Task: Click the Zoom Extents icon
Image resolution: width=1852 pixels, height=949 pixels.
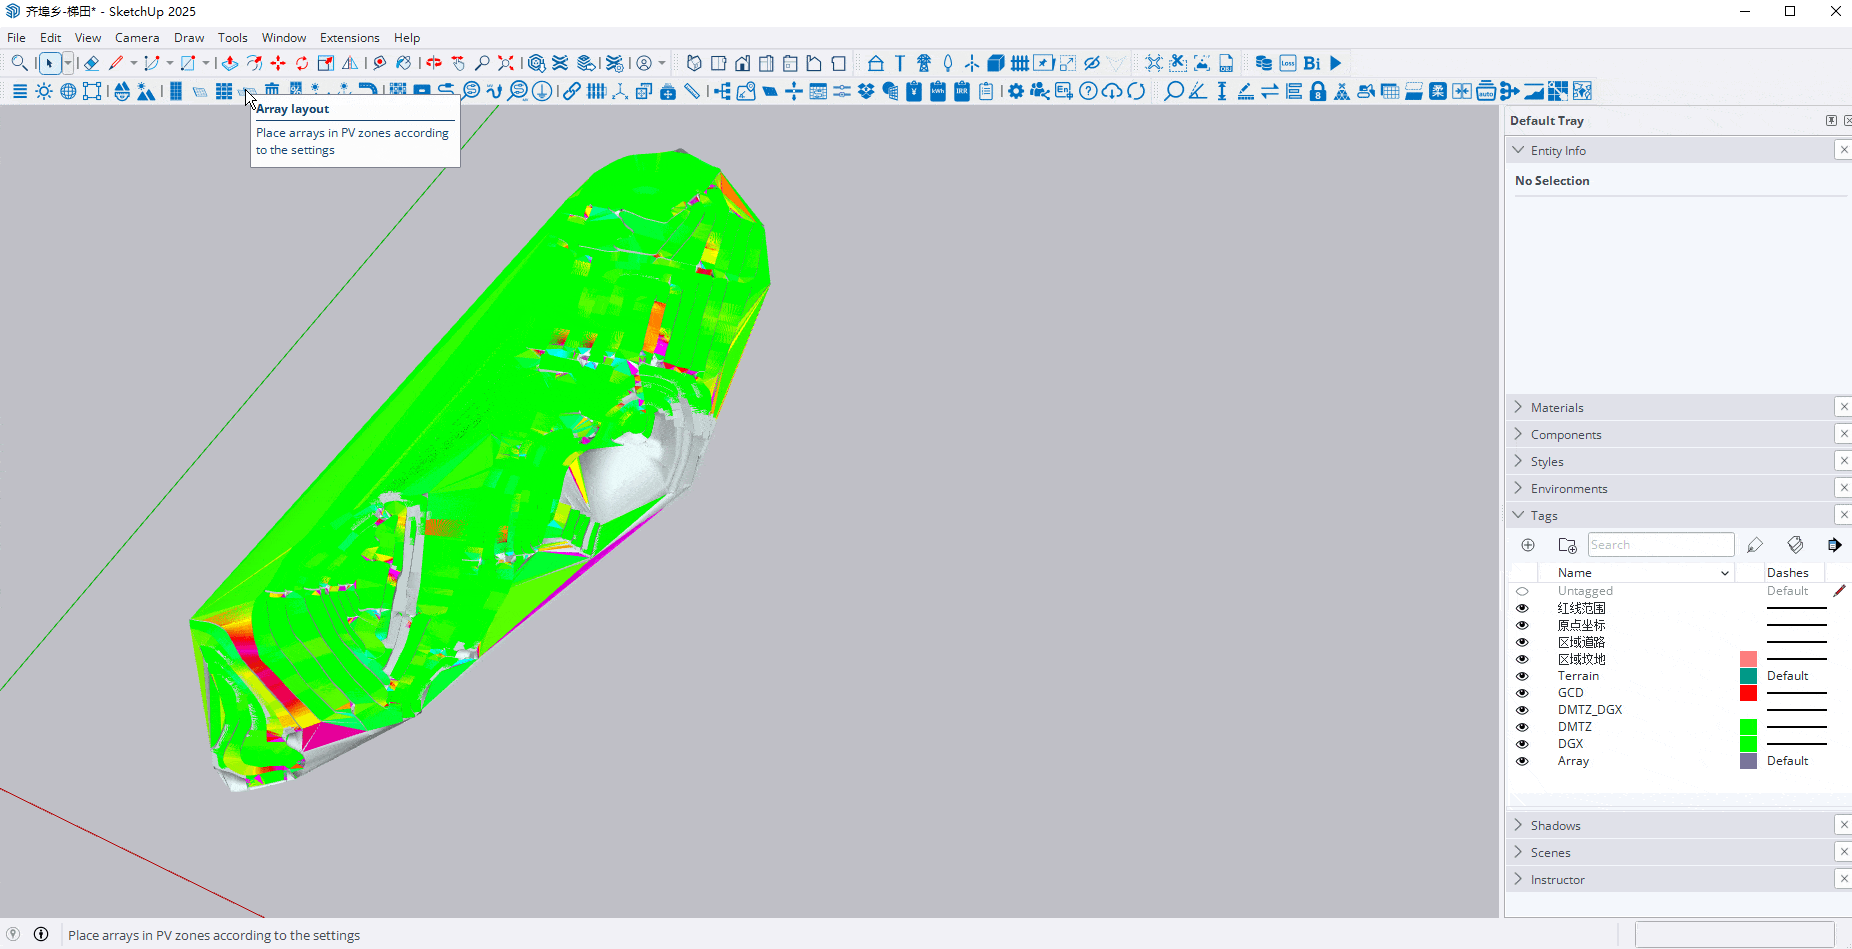Action: (506, 63)
